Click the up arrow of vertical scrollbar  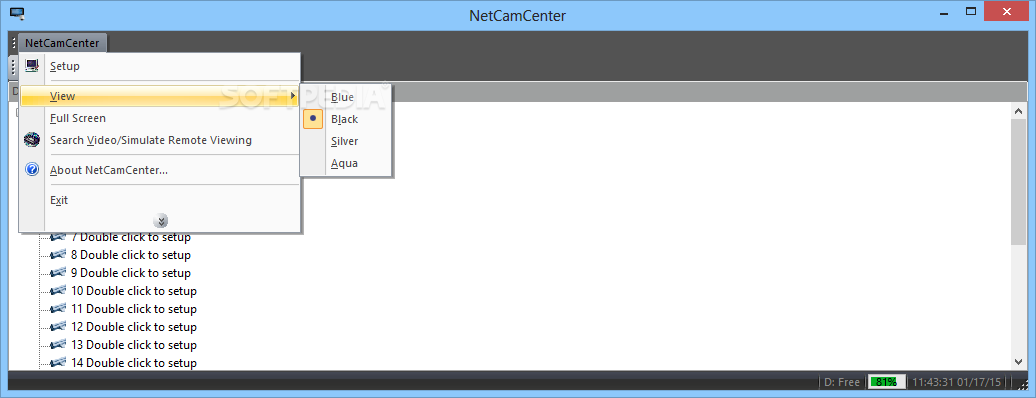click(x=1018, y=111)
